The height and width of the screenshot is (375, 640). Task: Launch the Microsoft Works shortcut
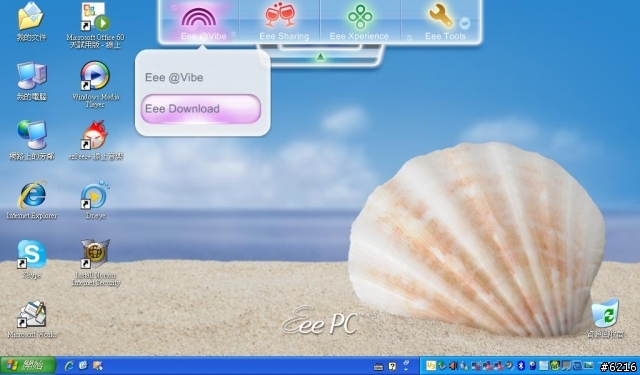tap(32, 319)
